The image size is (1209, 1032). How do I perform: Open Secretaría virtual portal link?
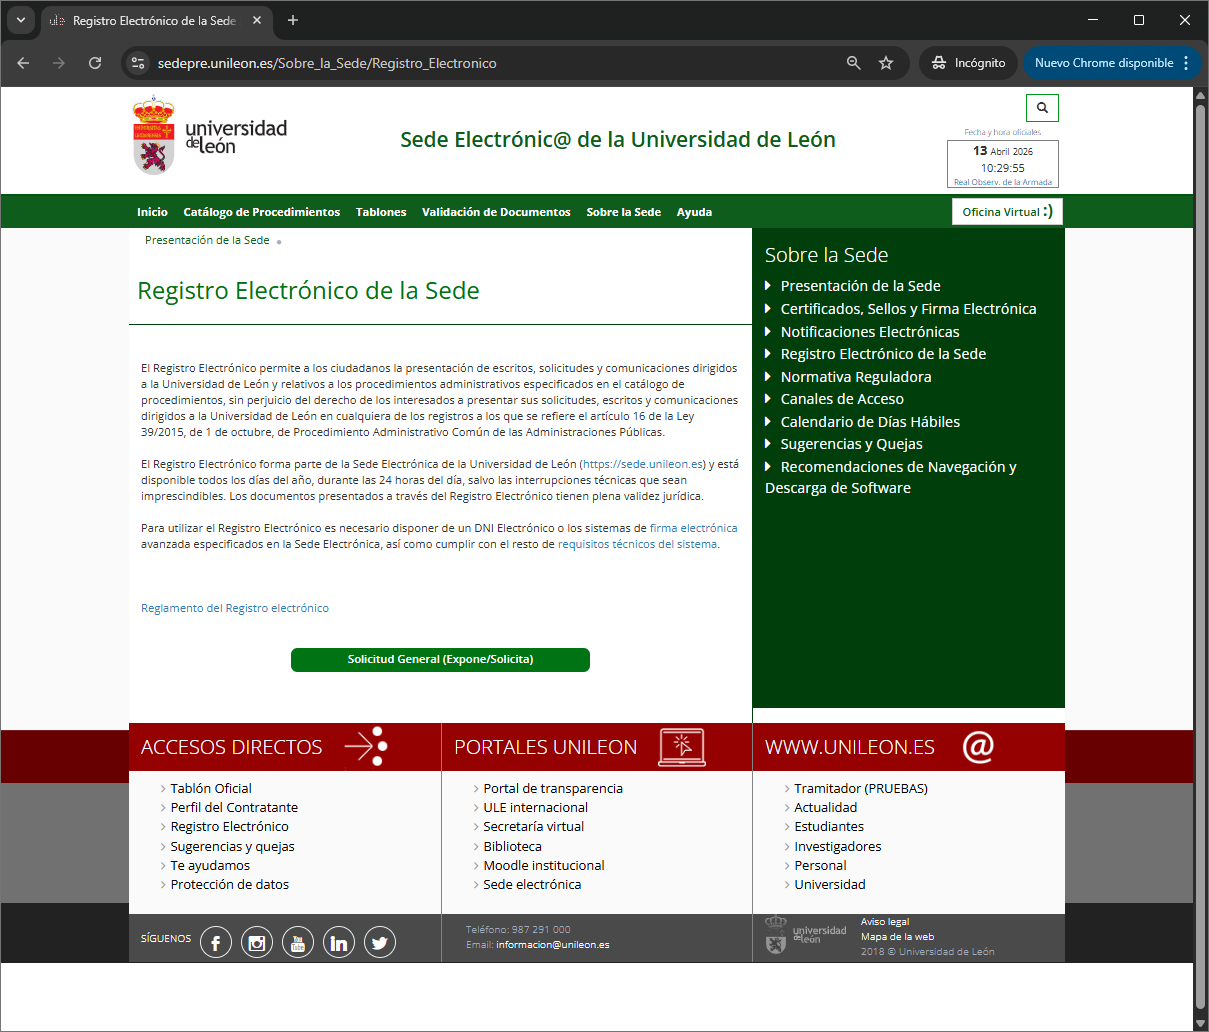[x=533, y=826]
